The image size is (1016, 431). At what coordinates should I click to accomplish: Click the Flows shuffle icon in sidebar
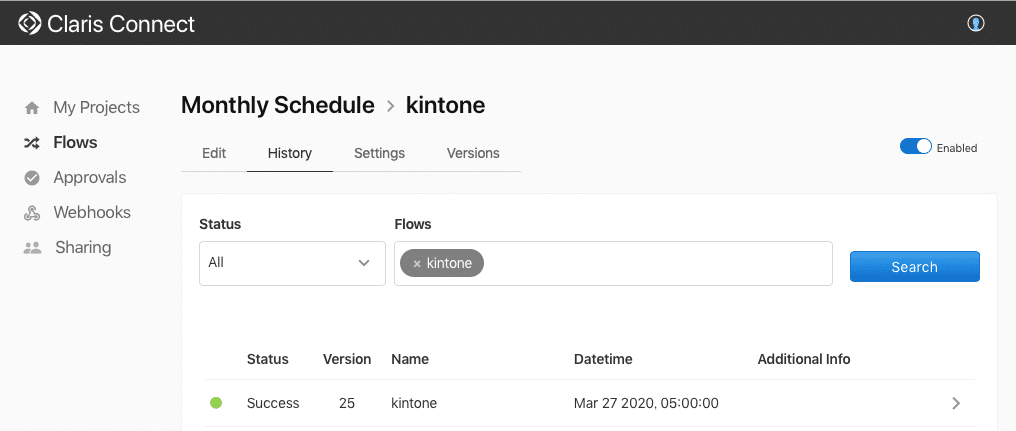(x=32, y=143)
